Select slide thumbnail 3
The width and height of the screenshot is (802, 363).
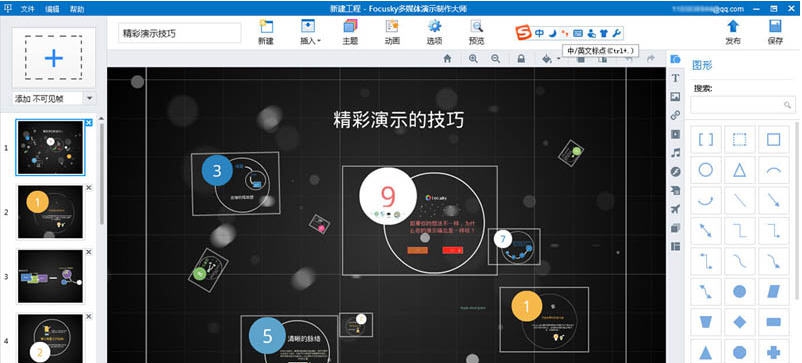[x=50, y=276]
